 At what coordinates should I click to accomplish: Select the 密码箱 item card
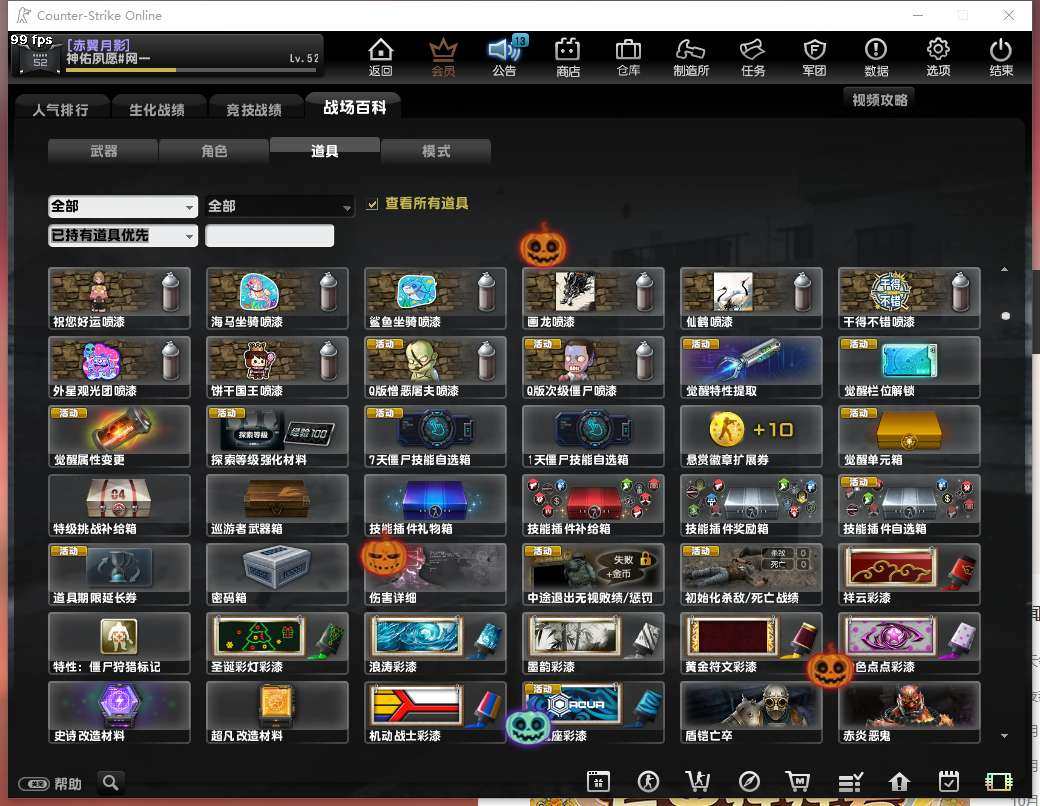coord(277,574)
